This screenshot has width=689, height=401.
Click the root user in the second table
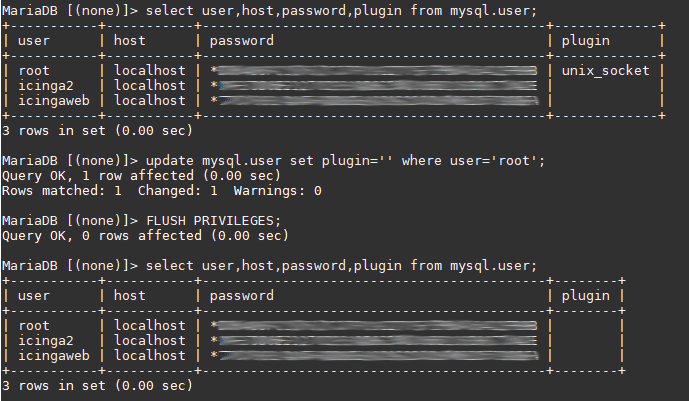(x=33, y=325)
